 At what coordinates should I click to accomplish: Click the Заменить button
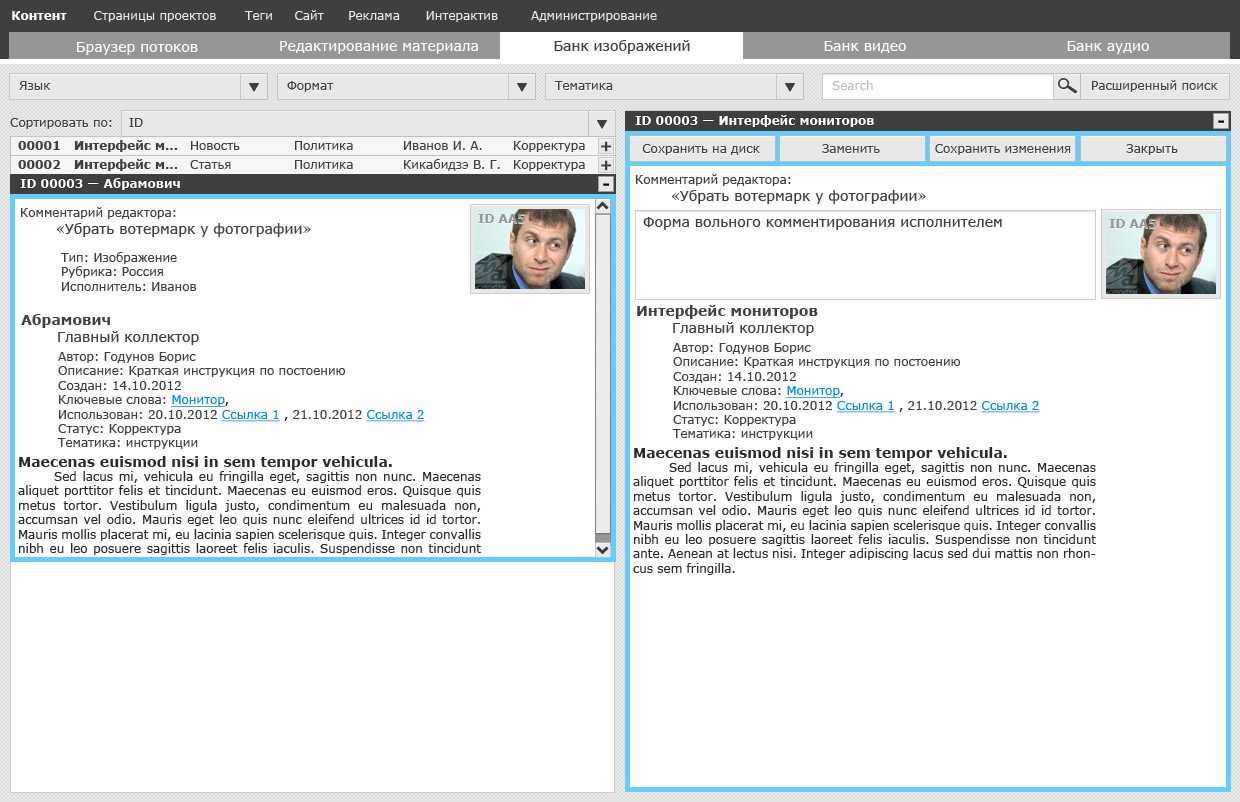851,149
